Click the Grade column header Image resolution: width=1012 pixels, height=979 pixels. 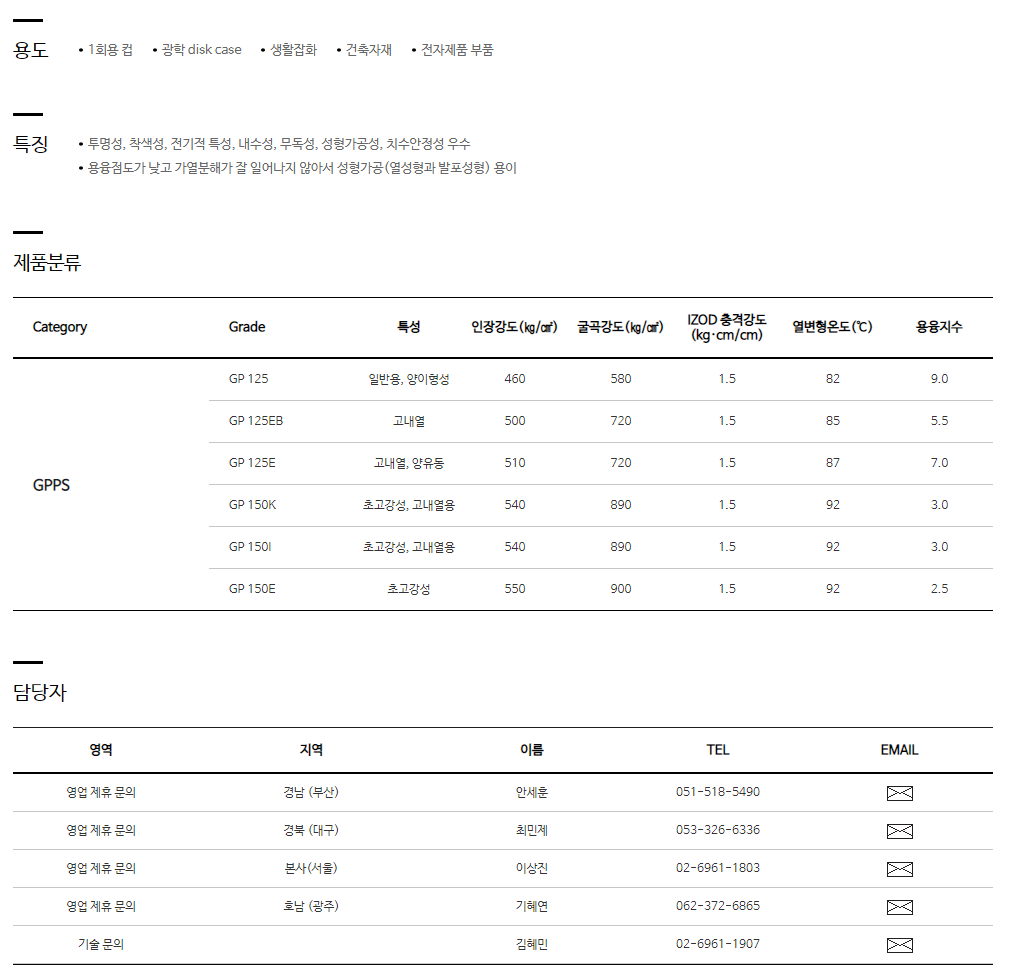[247, 327]
